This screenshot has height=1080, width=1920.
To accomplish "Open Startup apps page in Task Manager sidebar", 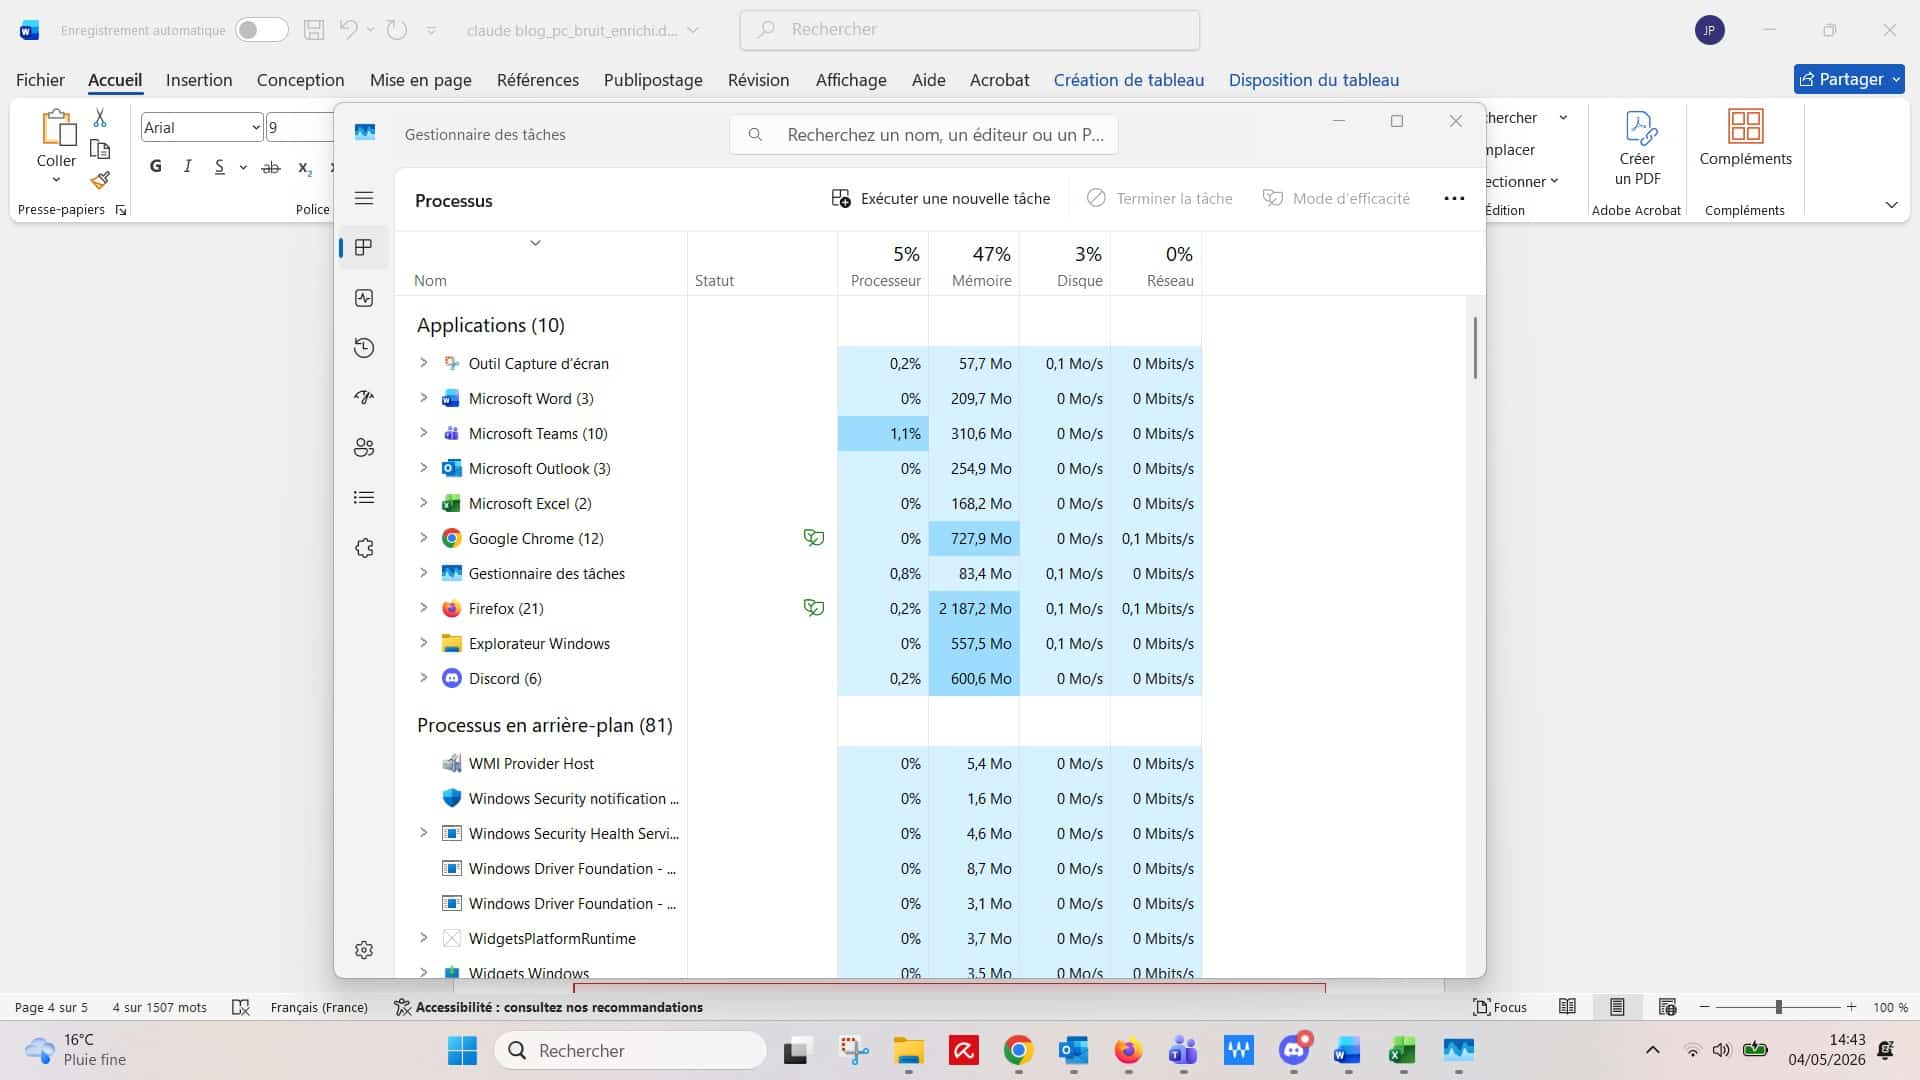I will 364,397.
